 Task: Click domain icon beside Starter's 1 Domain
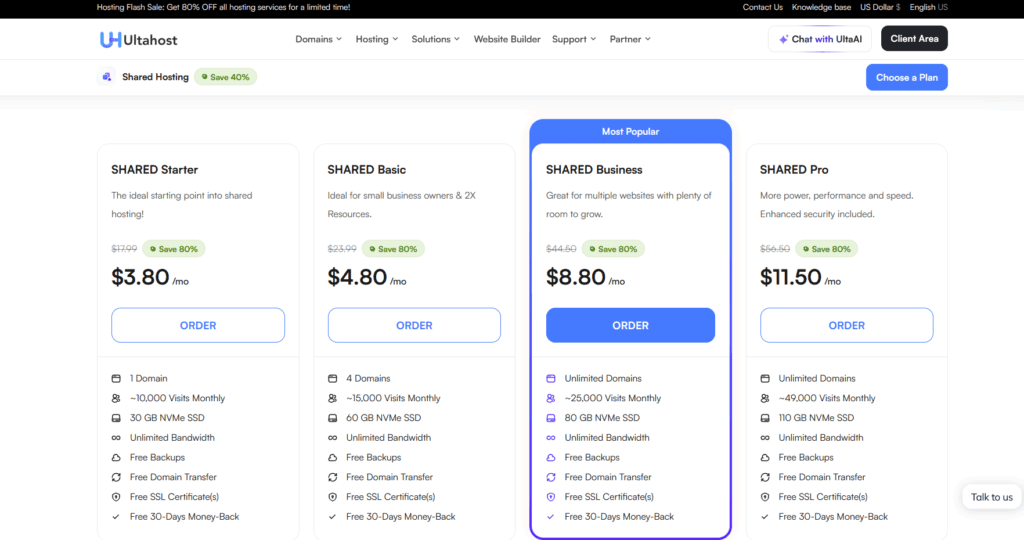point(116,379)
